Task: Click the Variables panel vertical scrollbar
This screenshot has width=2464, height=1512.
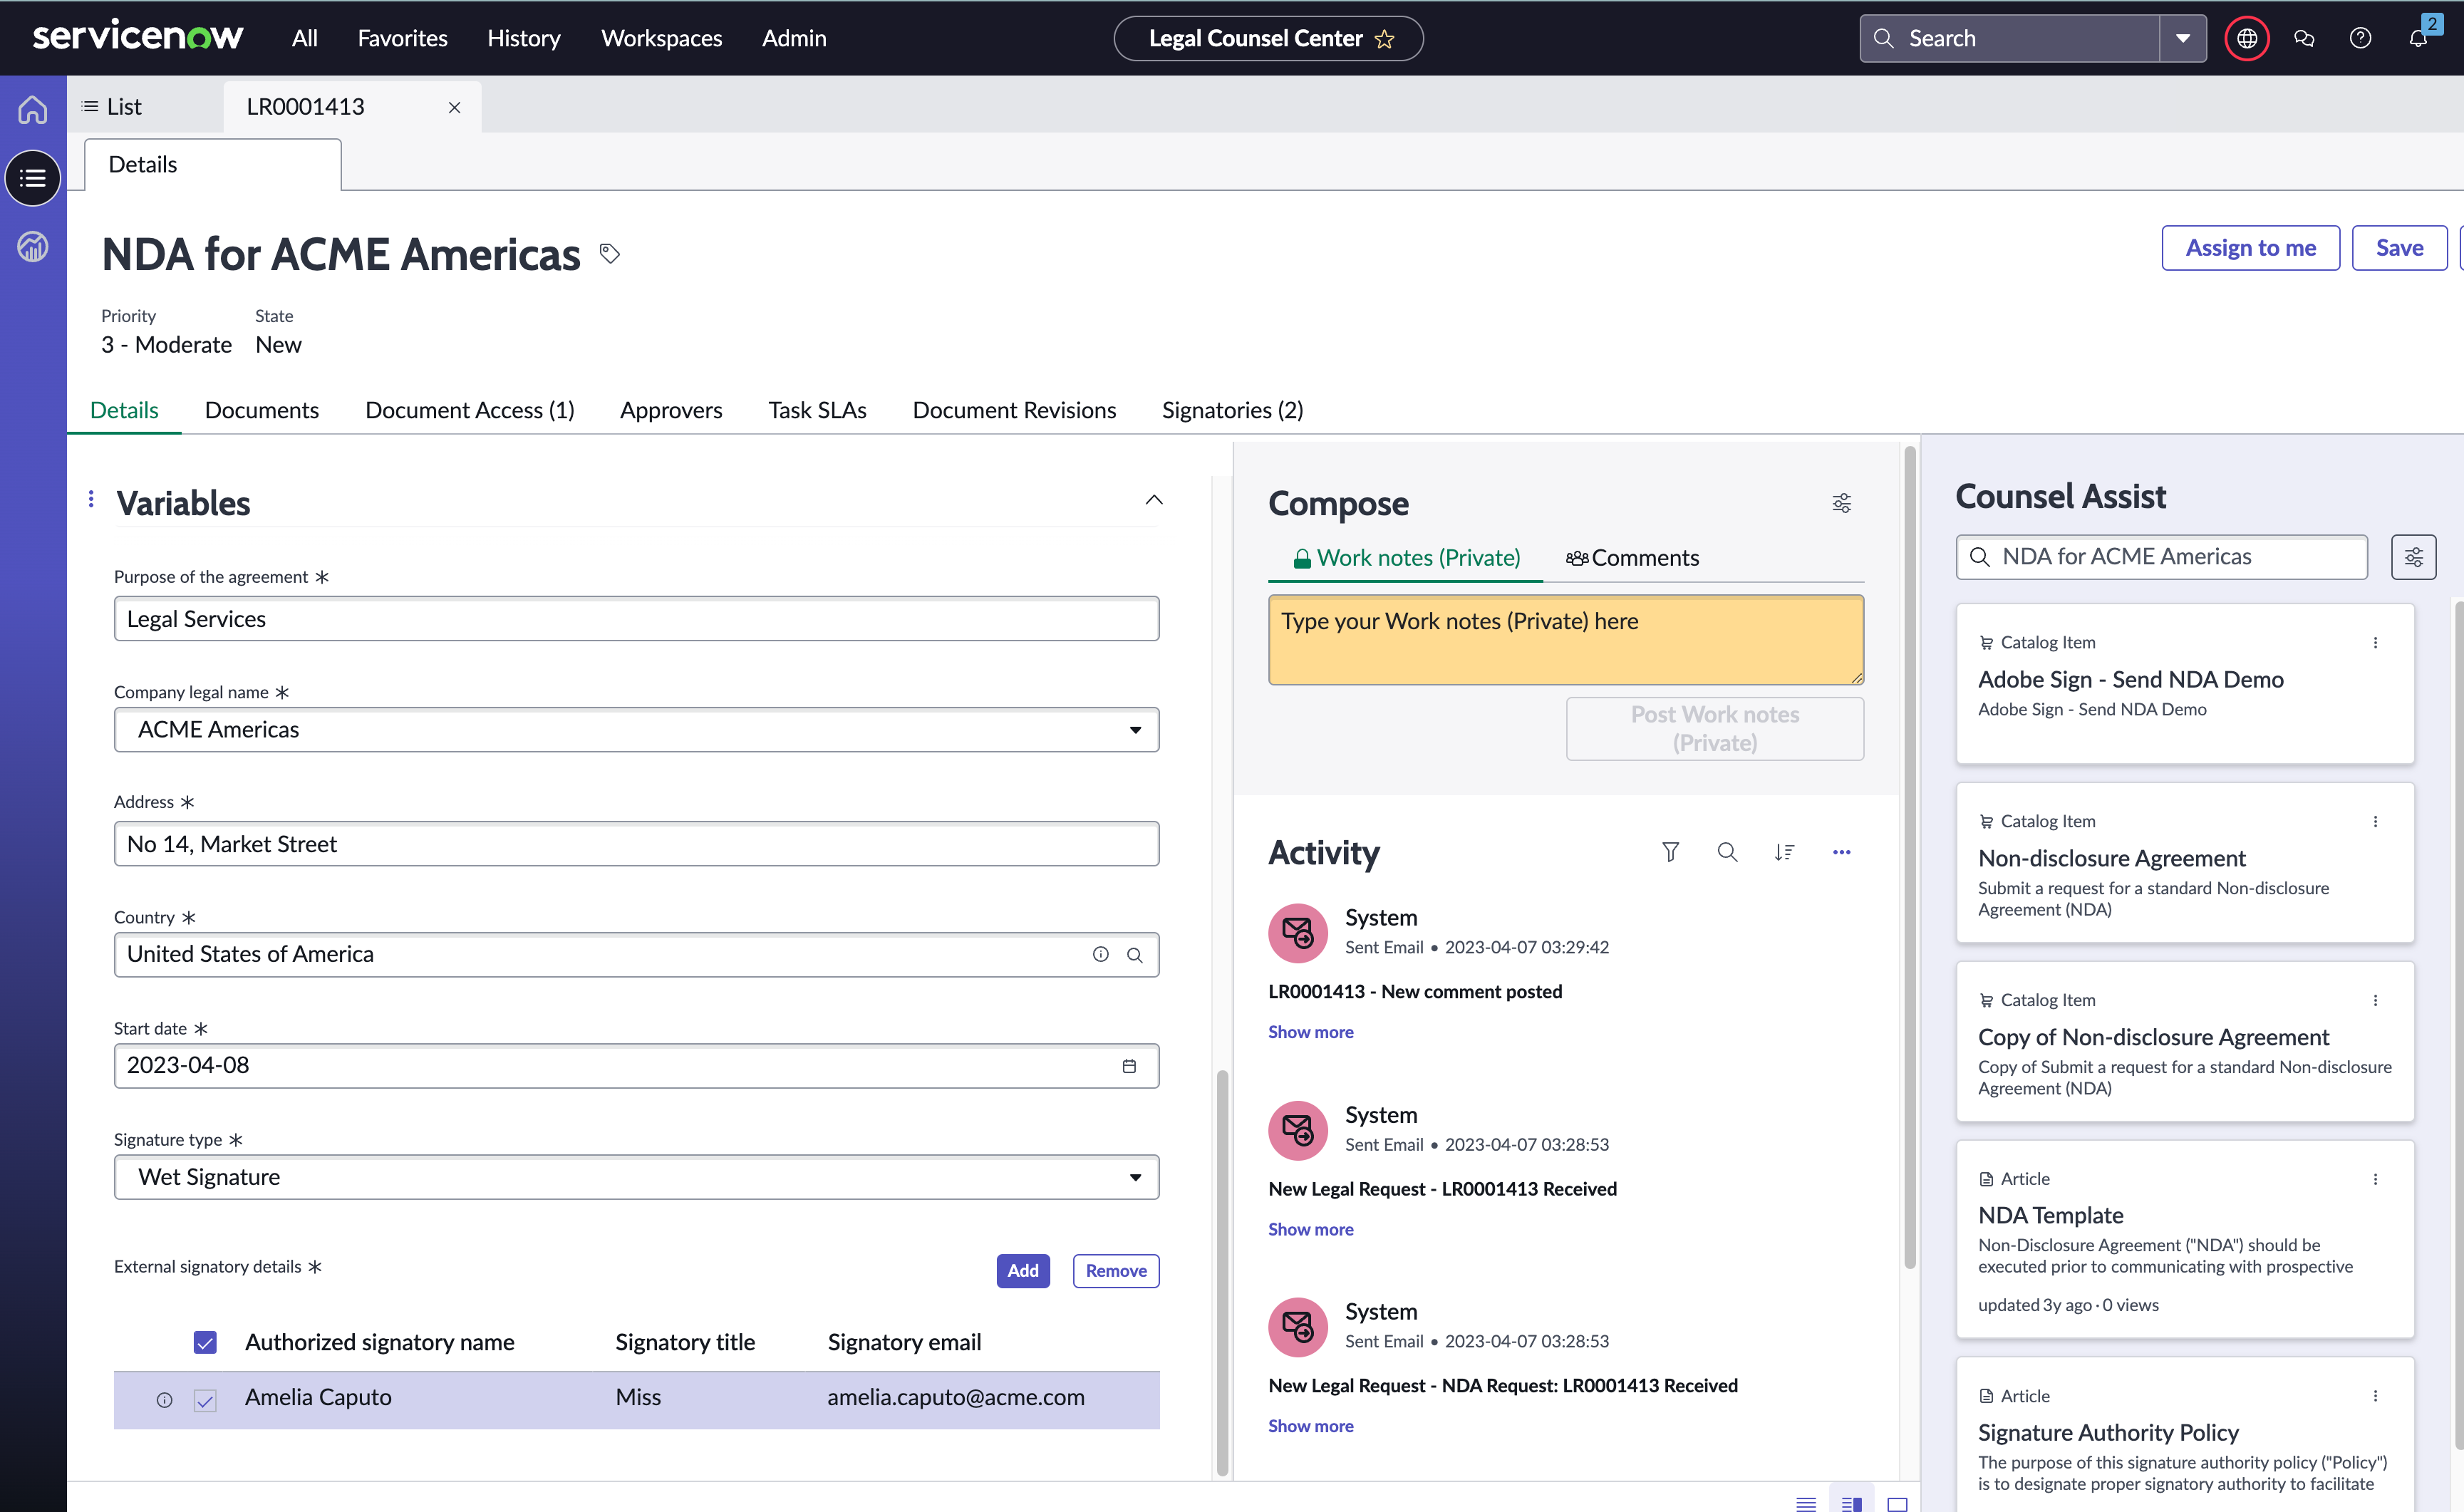Action: [x=1222, y=1272]
